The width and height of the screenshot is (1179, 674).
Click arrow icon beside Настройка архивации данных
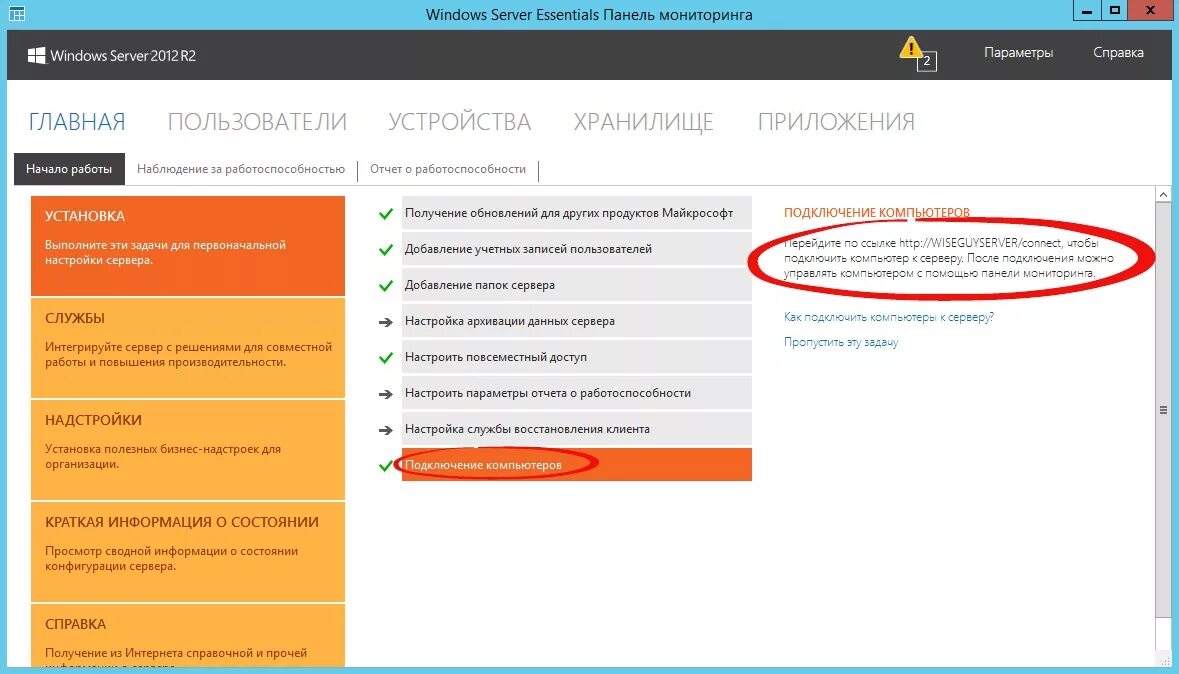pyautogui.click(x=386, y=322)
